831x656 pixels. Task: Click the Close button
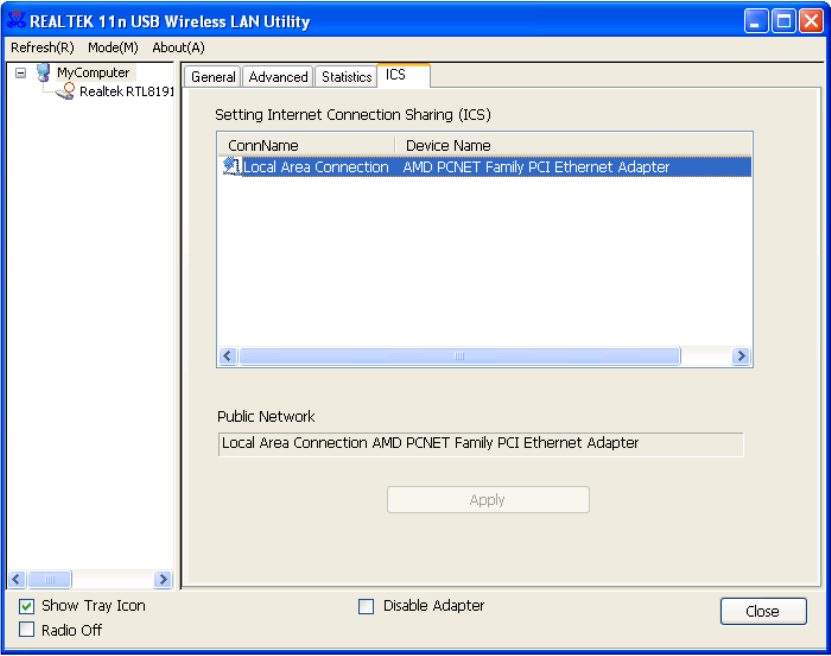(x=763, y=611)
